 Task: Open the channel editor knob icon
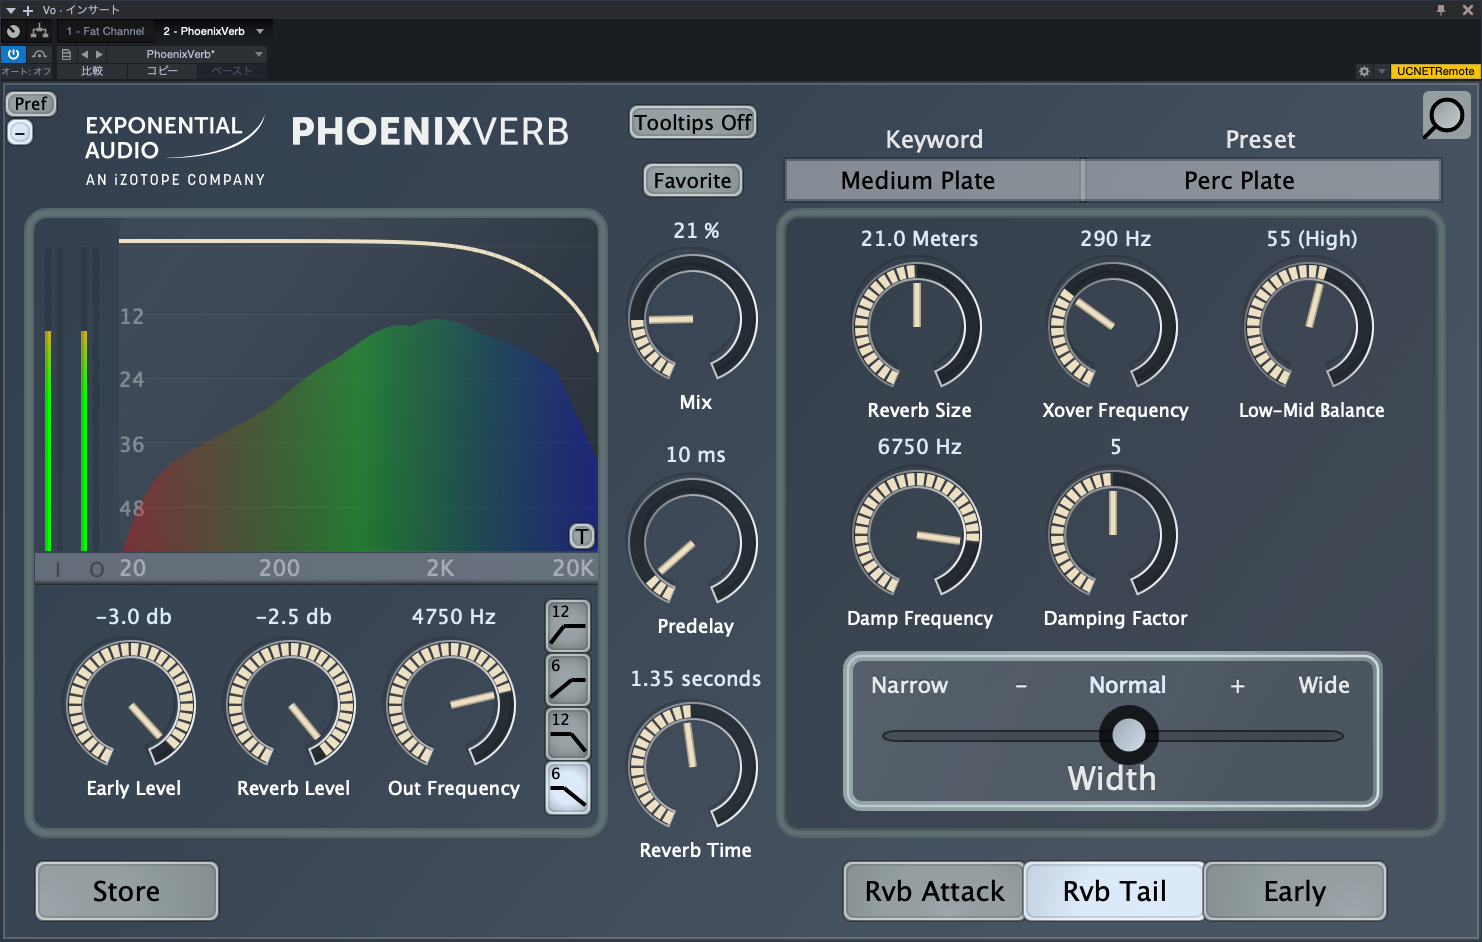pyautogui.click(x=14, y=31)
